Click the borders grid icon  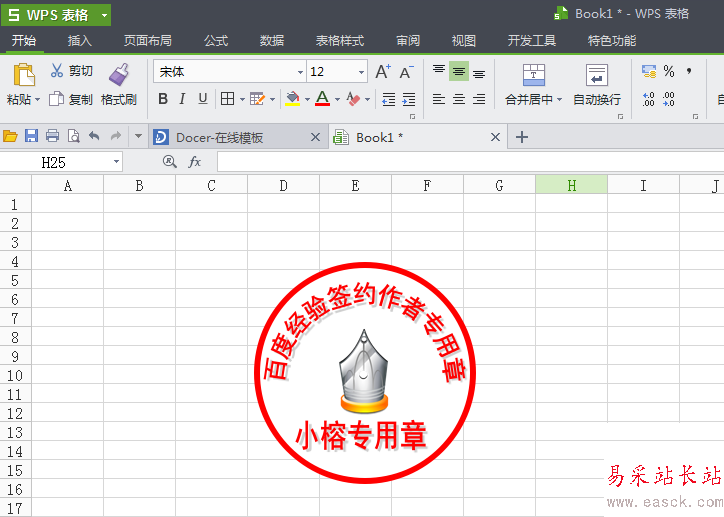coord(227,99)
